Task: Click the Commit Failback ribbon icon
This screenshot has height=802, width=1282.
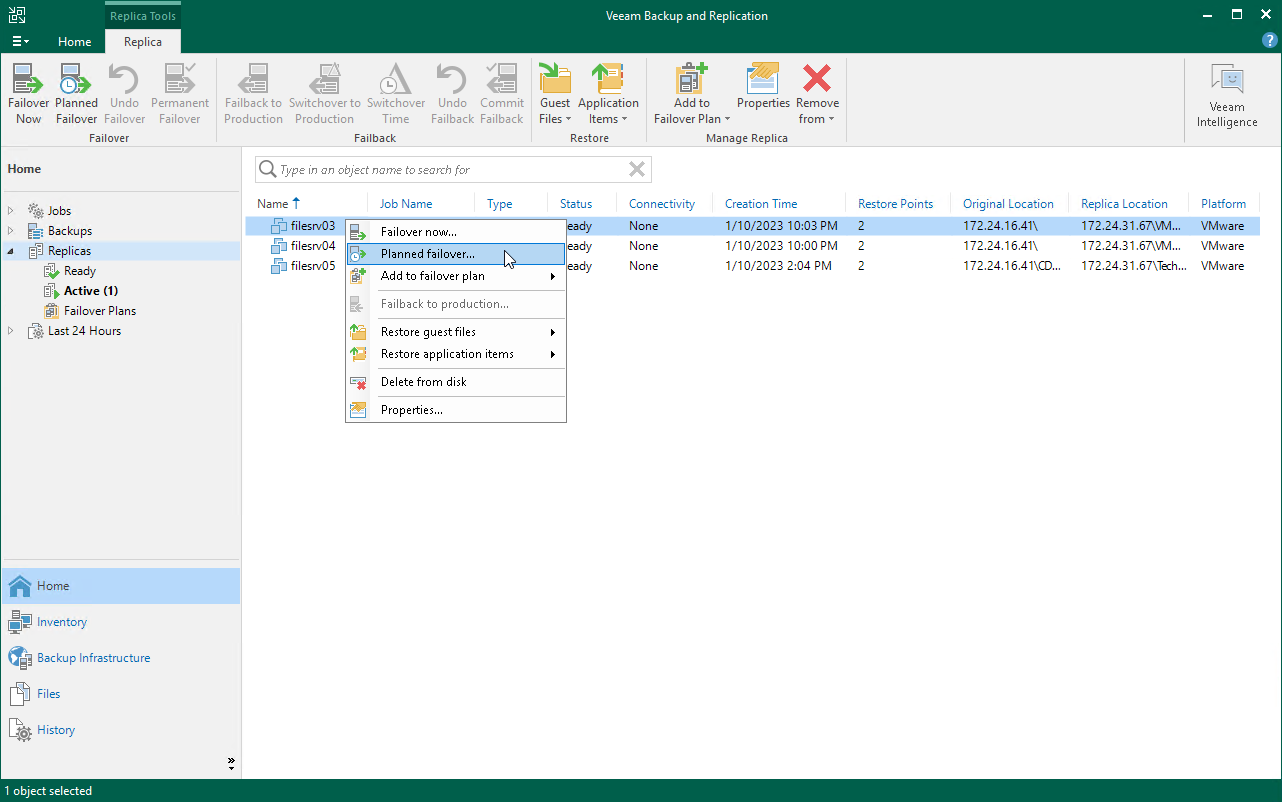Action: (502, 94)
